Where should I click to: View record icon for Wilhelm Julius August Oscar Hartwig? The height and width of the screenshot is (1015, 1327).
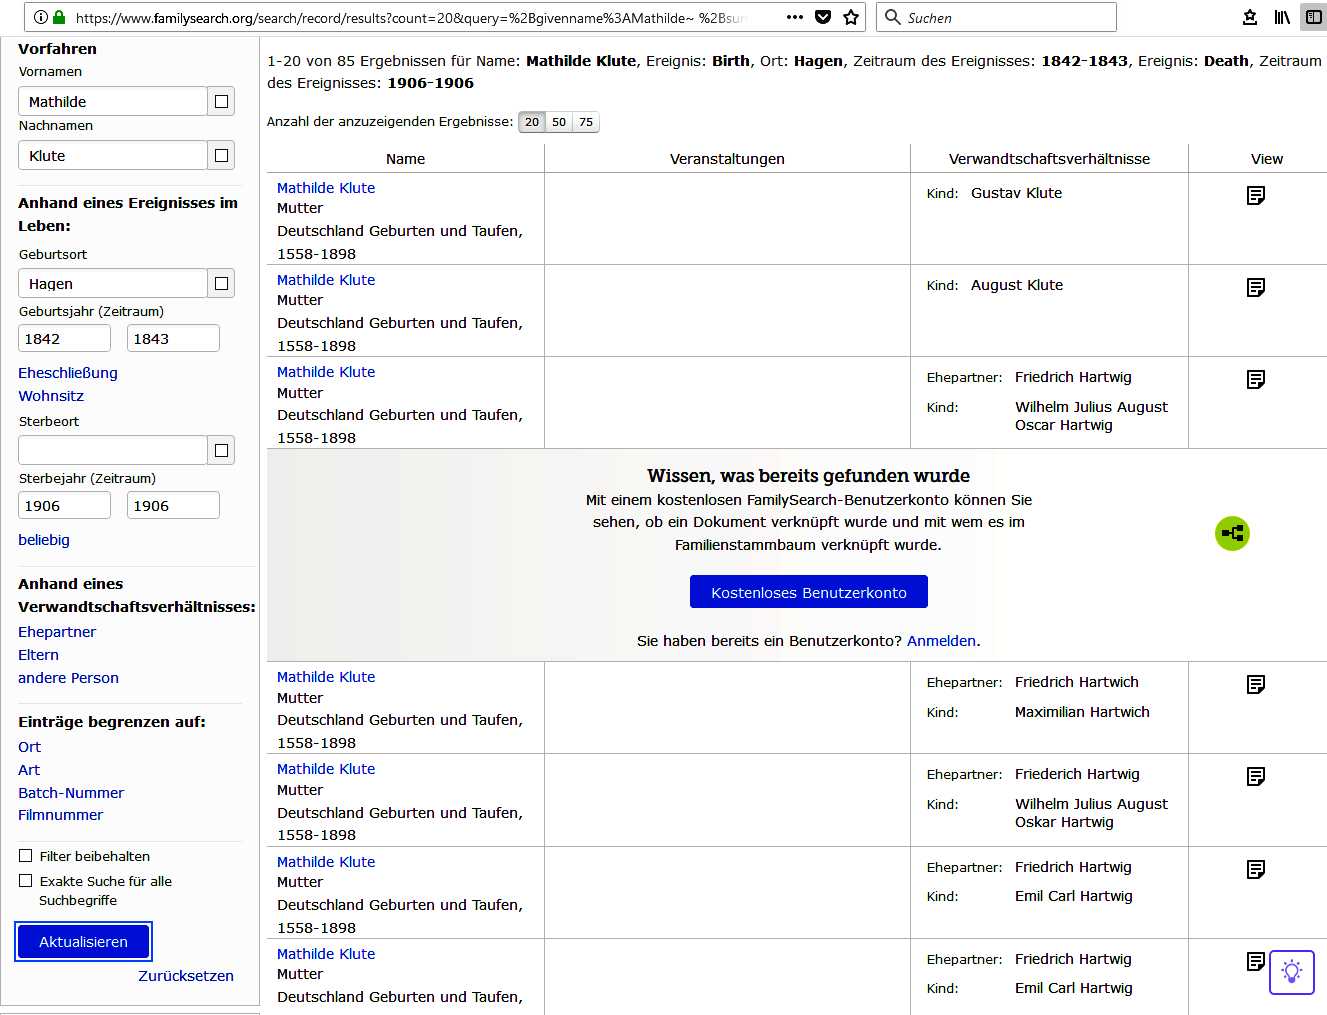pyautogui.click(x=1256, y=379)
